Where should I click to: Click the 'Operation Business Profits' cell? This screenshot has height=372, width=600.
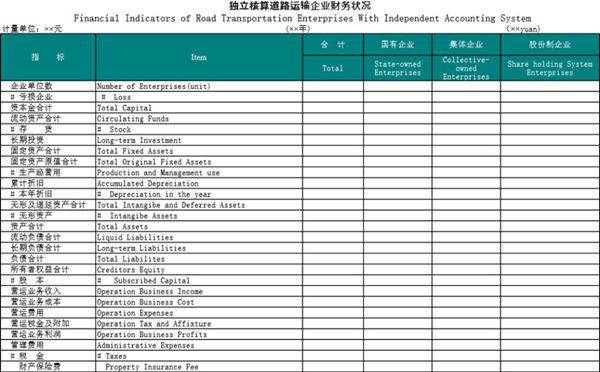click(x=199, y=334)
